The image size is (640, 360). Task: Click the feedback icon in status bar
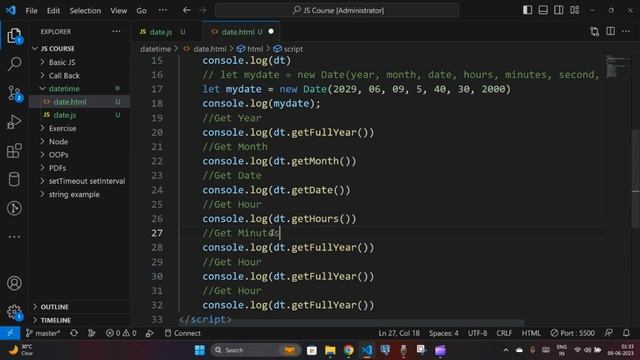pos(609,333)
